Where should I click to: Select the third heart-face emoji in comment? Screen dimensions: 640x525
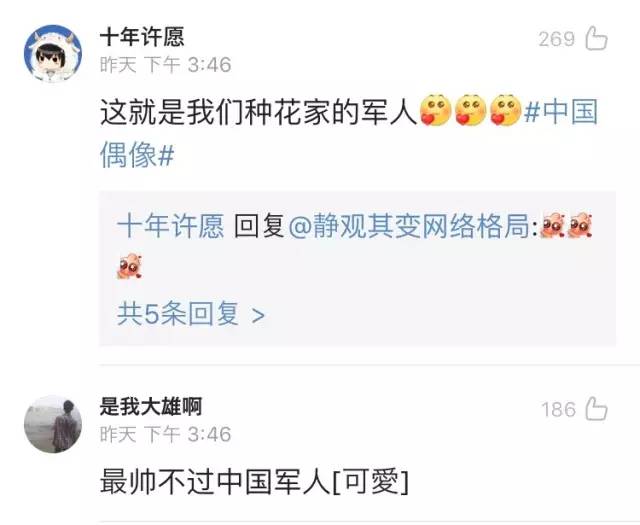pyautogui.click(x=505, y=110)
